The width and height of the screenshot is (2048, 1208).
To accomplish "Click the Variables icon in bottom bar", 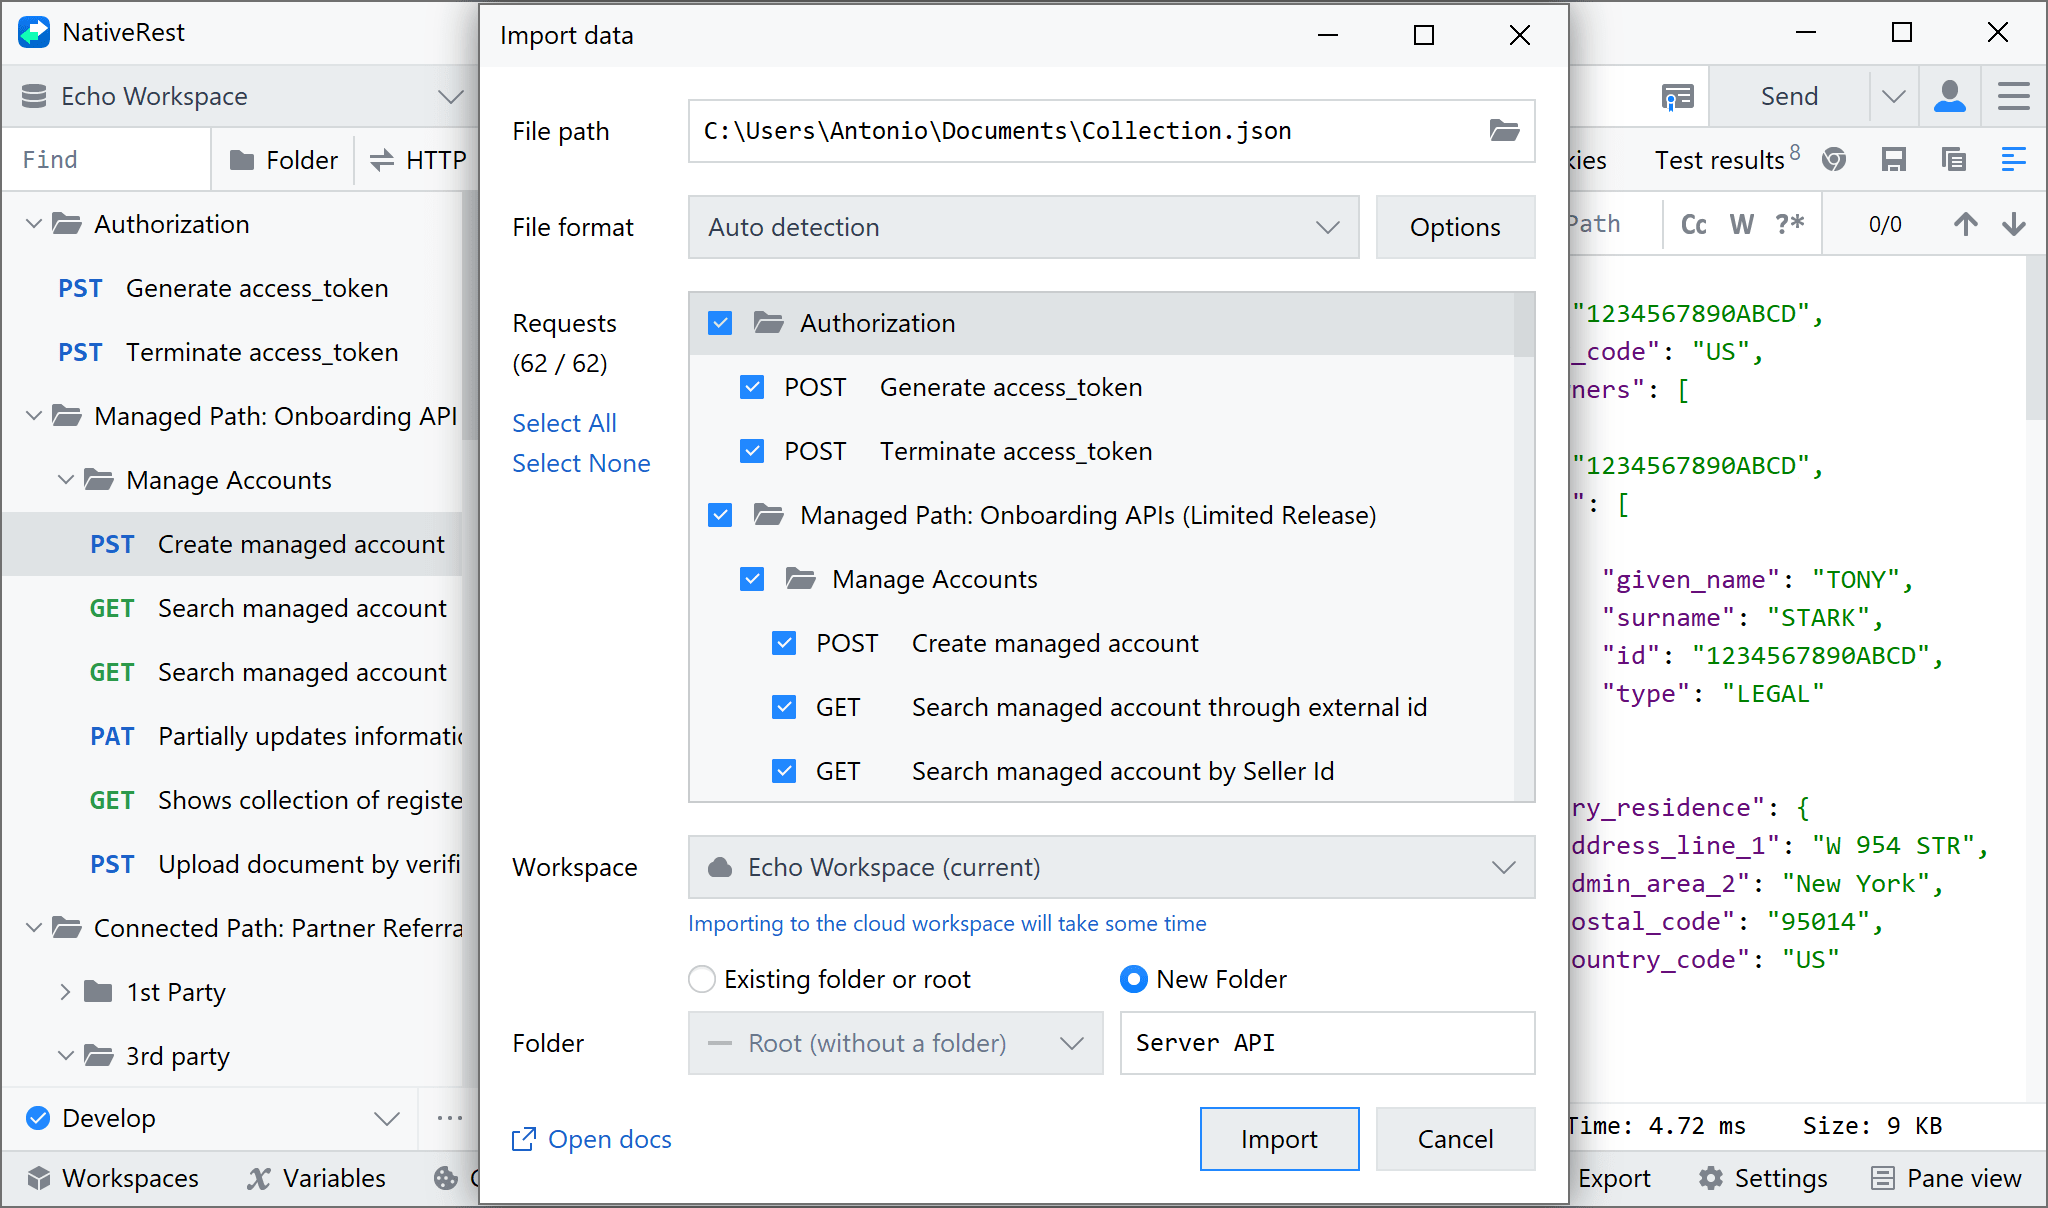I will (x=259, y=1178).
